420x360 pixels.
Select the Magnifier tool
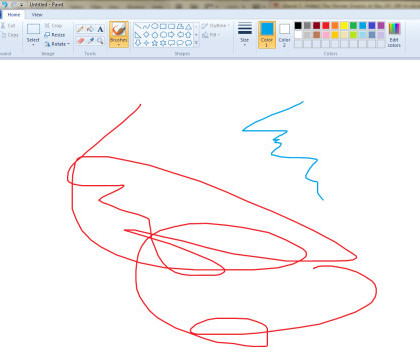pos(100,41)
